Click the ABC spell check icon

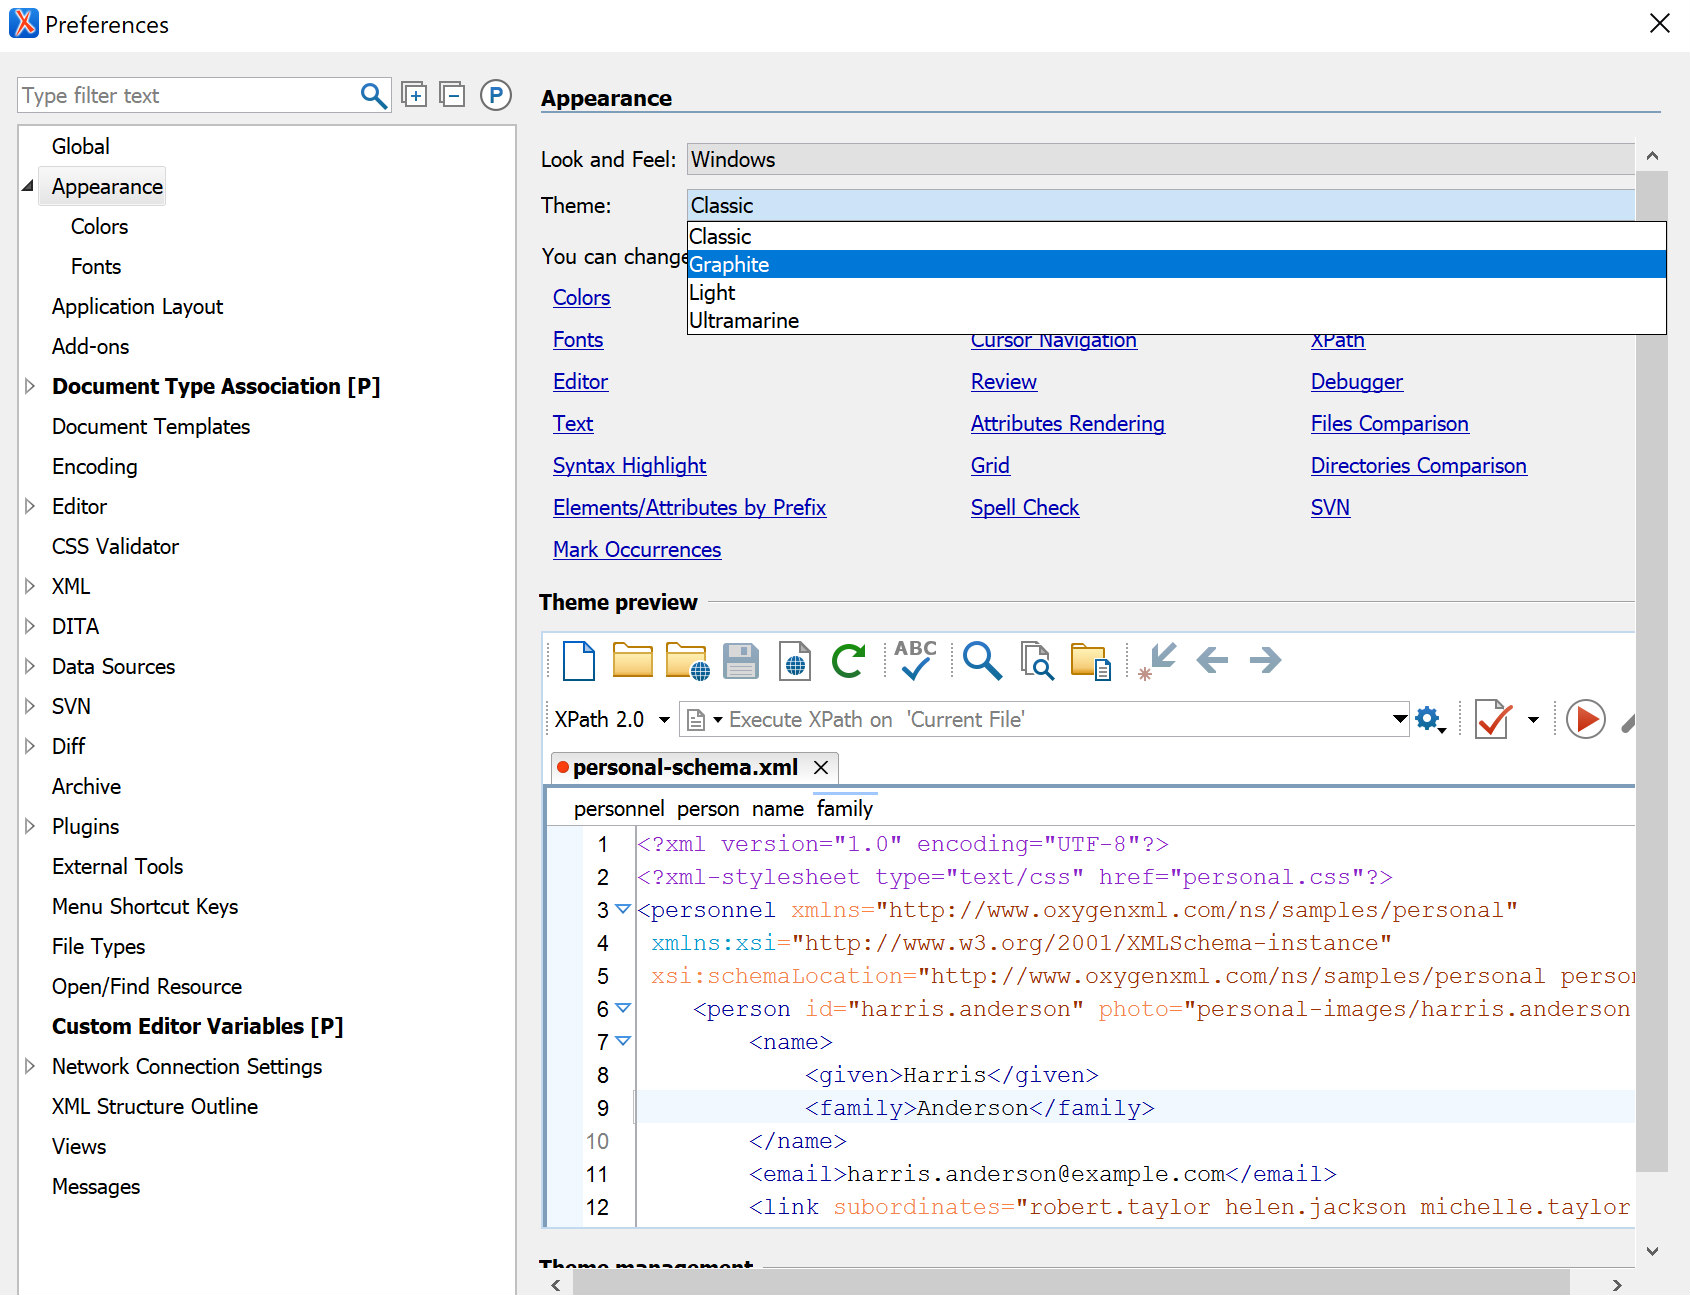915,661
